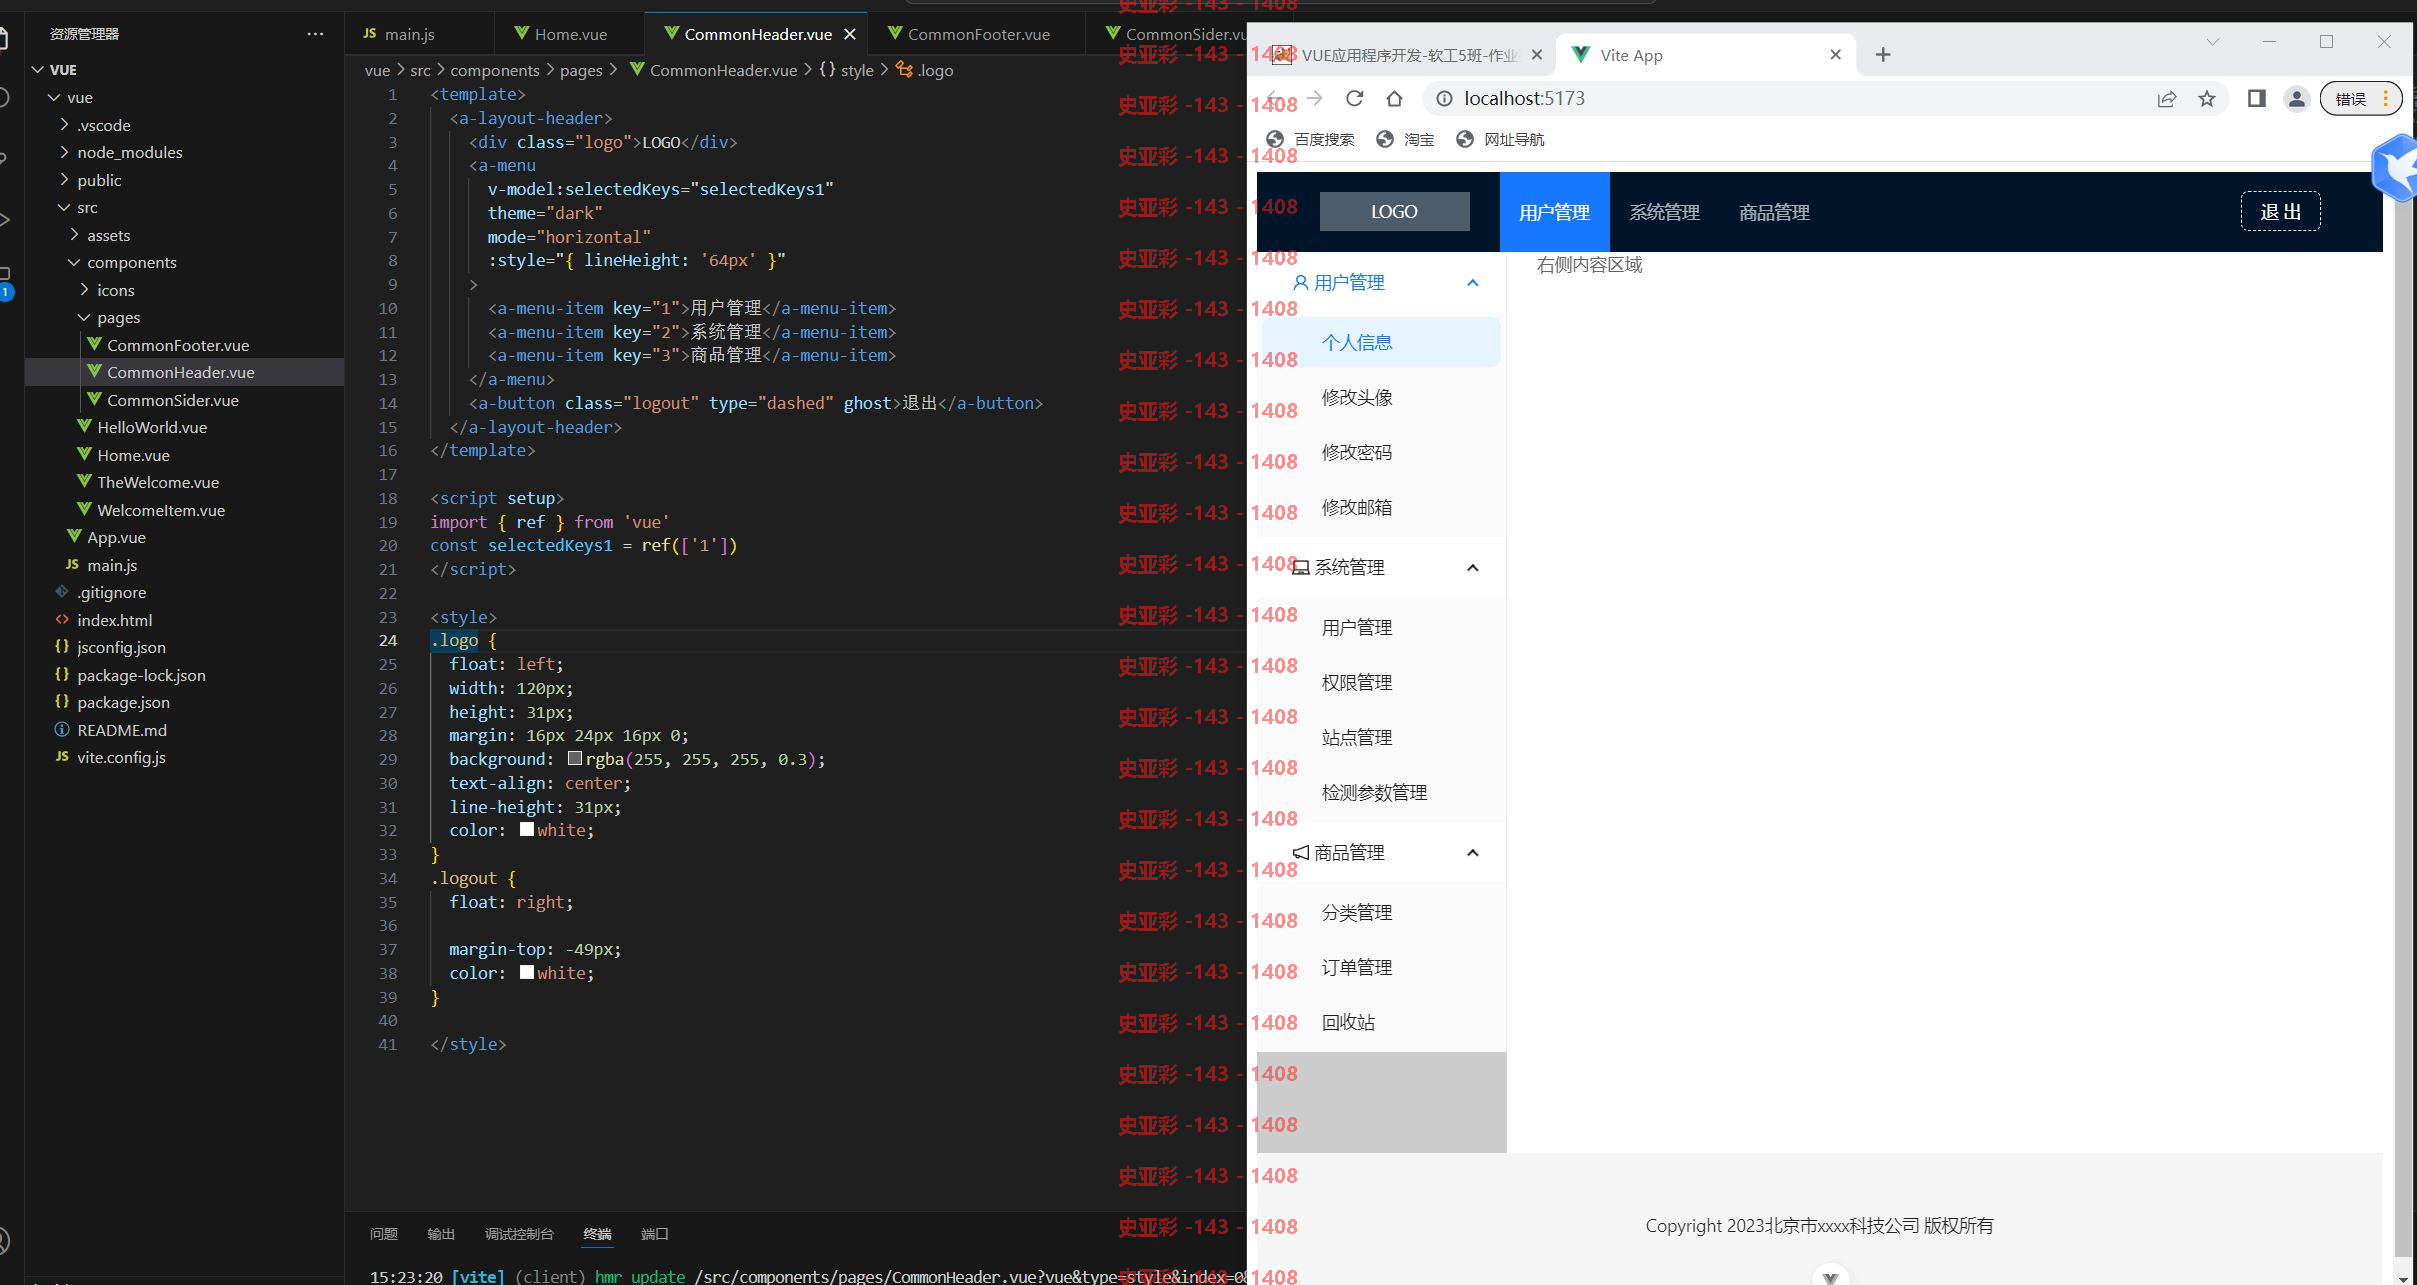Viewport: 2417px width, 1285px height.
Task: Click the 错误 update button in browser
Action: click(2360, 98)
